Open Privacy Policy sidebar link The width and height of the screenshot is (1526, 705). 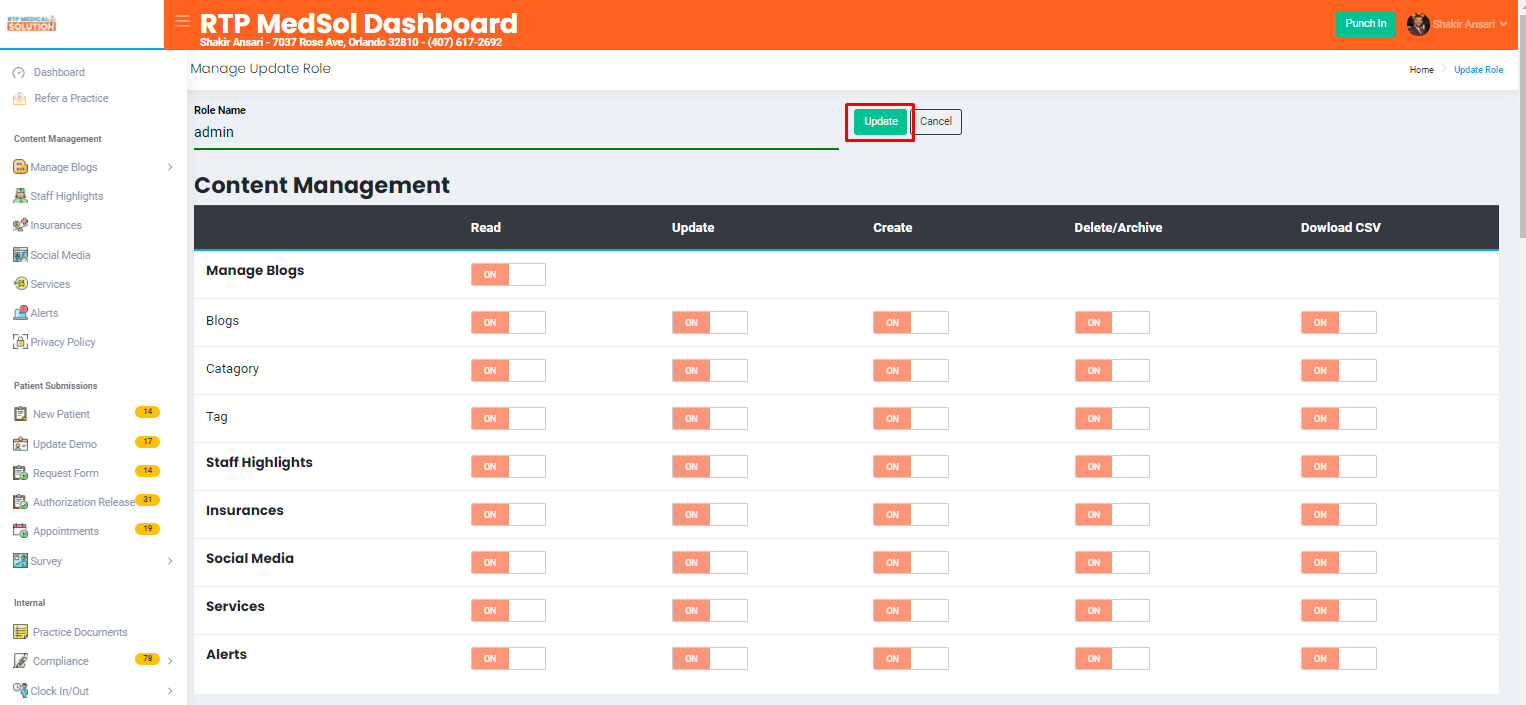(63, 342)
